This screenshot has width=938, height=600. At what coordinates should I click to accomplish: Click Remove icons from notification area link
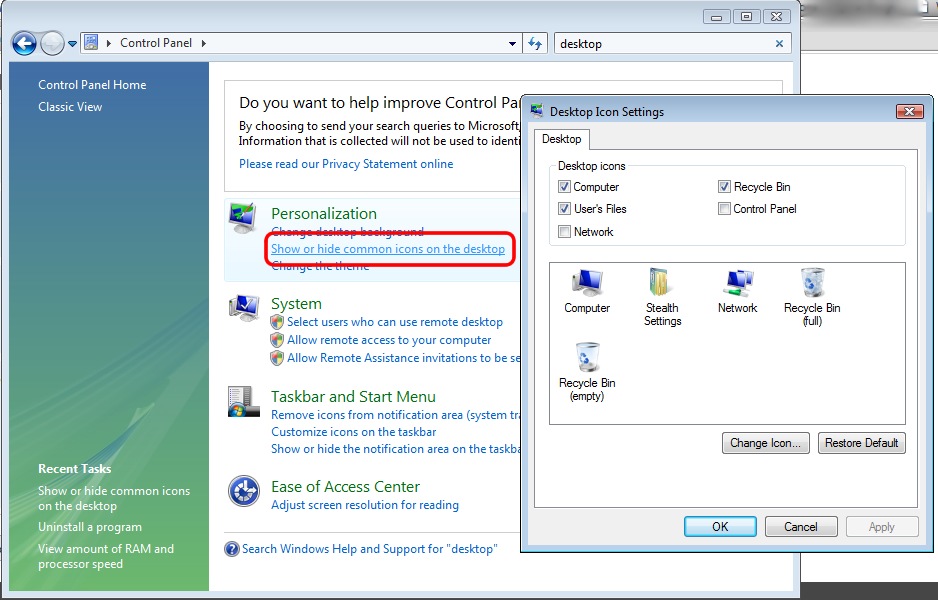point(395,415)
